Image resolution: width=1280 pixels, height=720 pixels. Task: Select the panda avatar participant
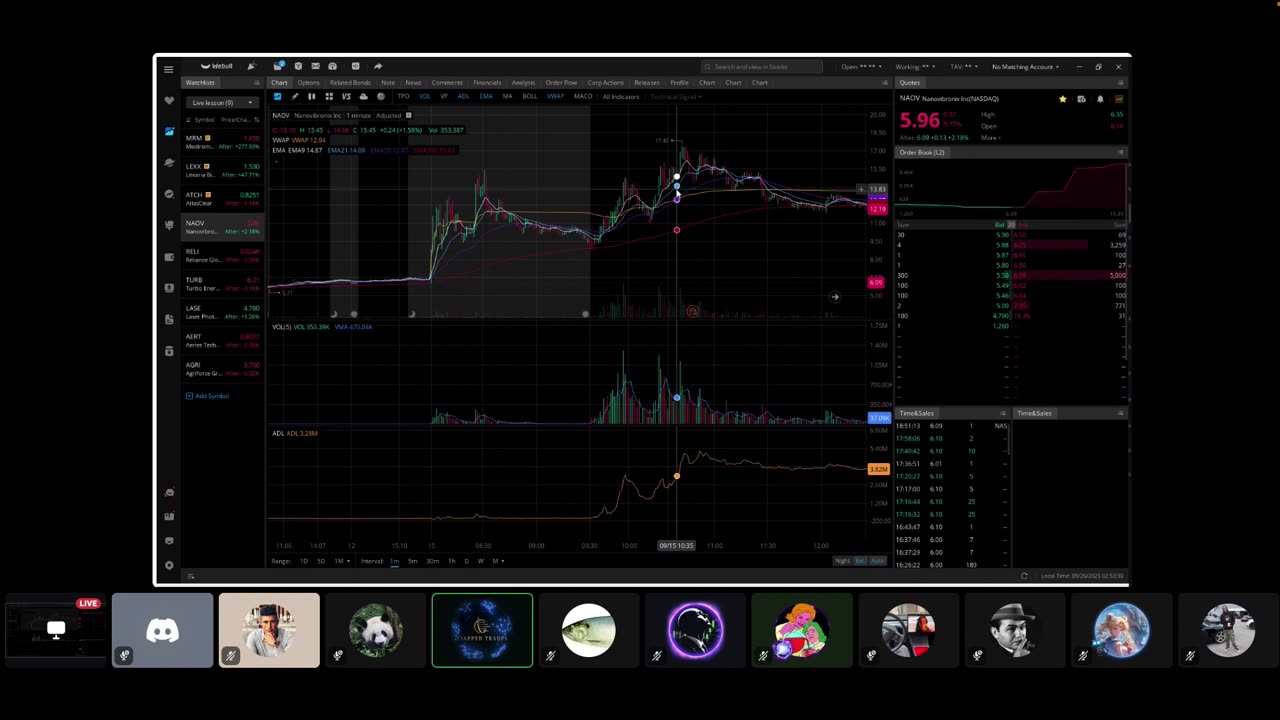[x=375, y=630]
